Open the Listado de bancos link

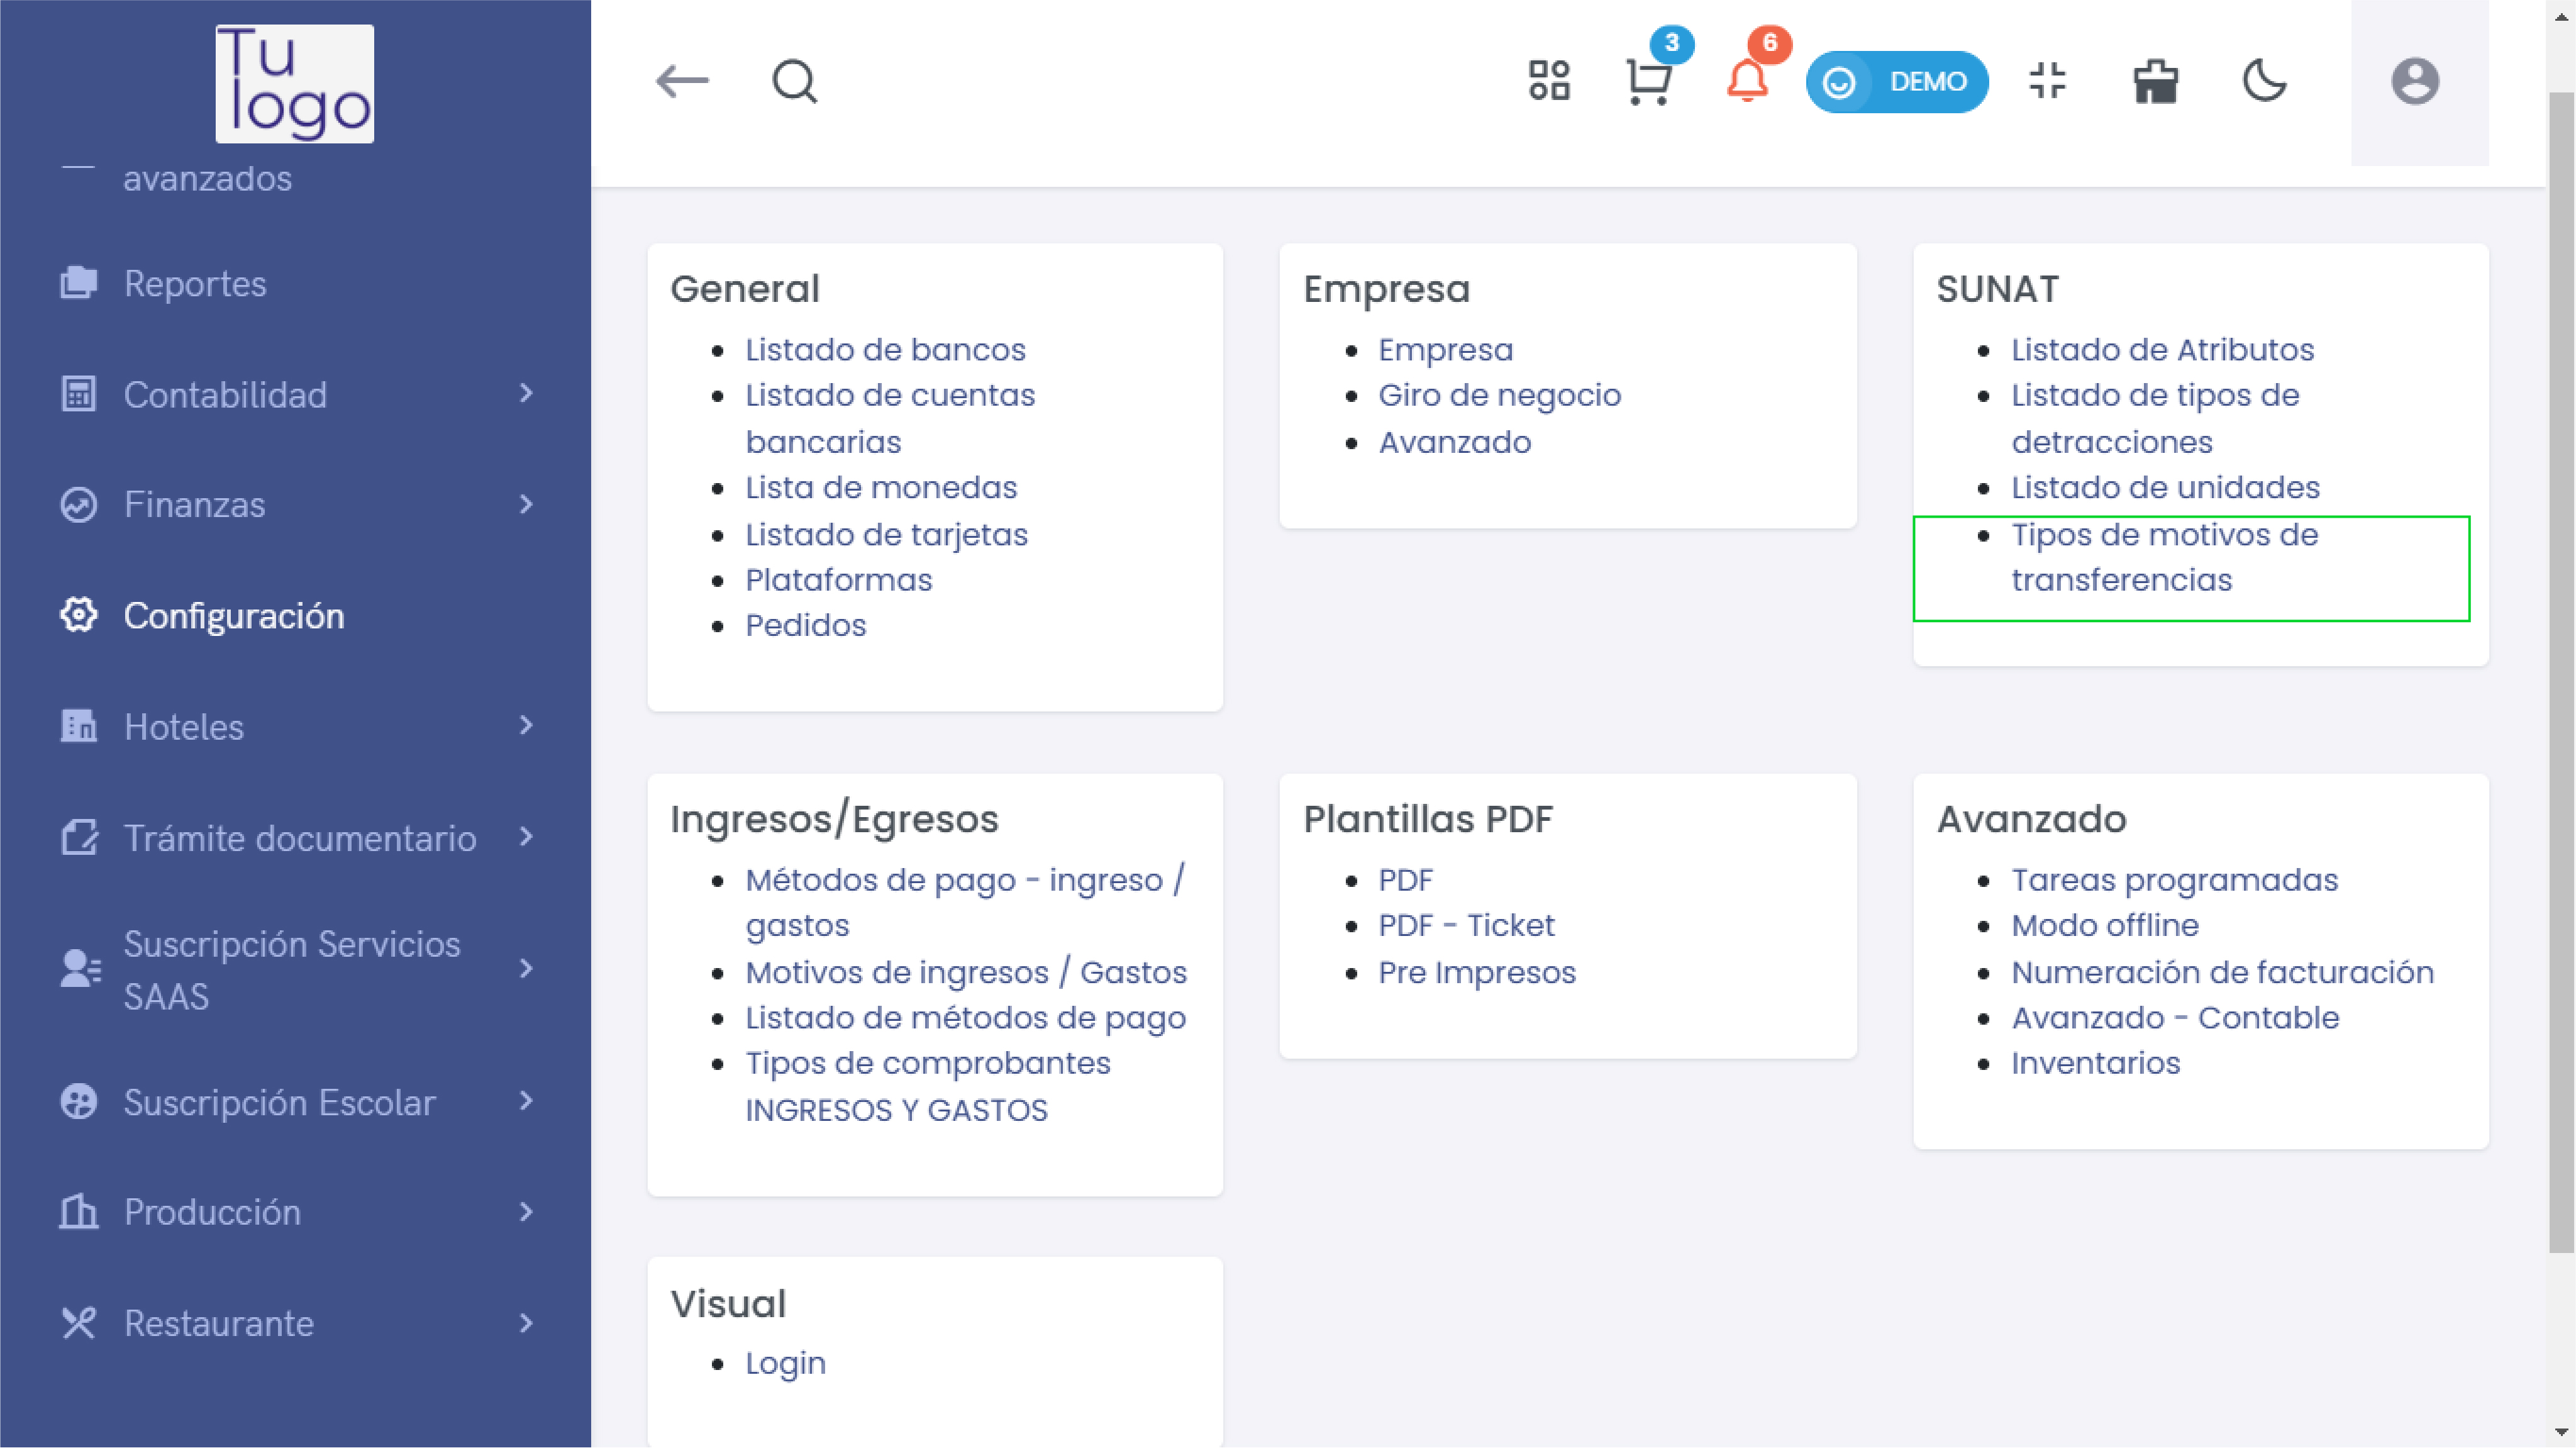click(885, 350)
